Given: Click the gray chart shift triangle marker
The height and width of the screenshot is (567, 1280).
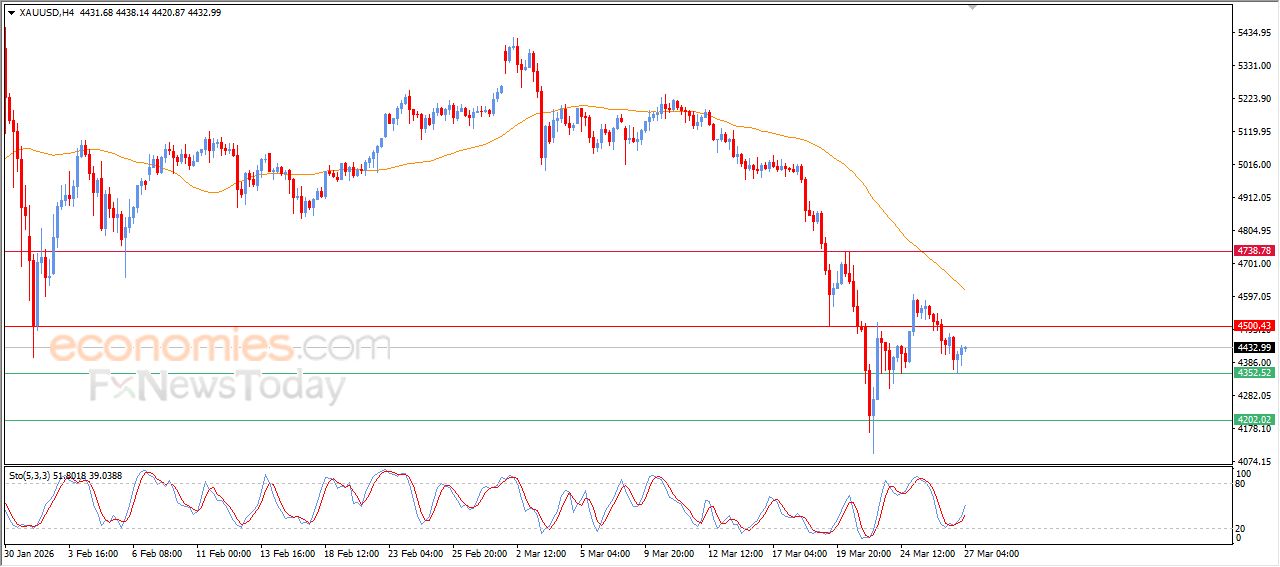Looking at the screenshot, I should 971,7.
